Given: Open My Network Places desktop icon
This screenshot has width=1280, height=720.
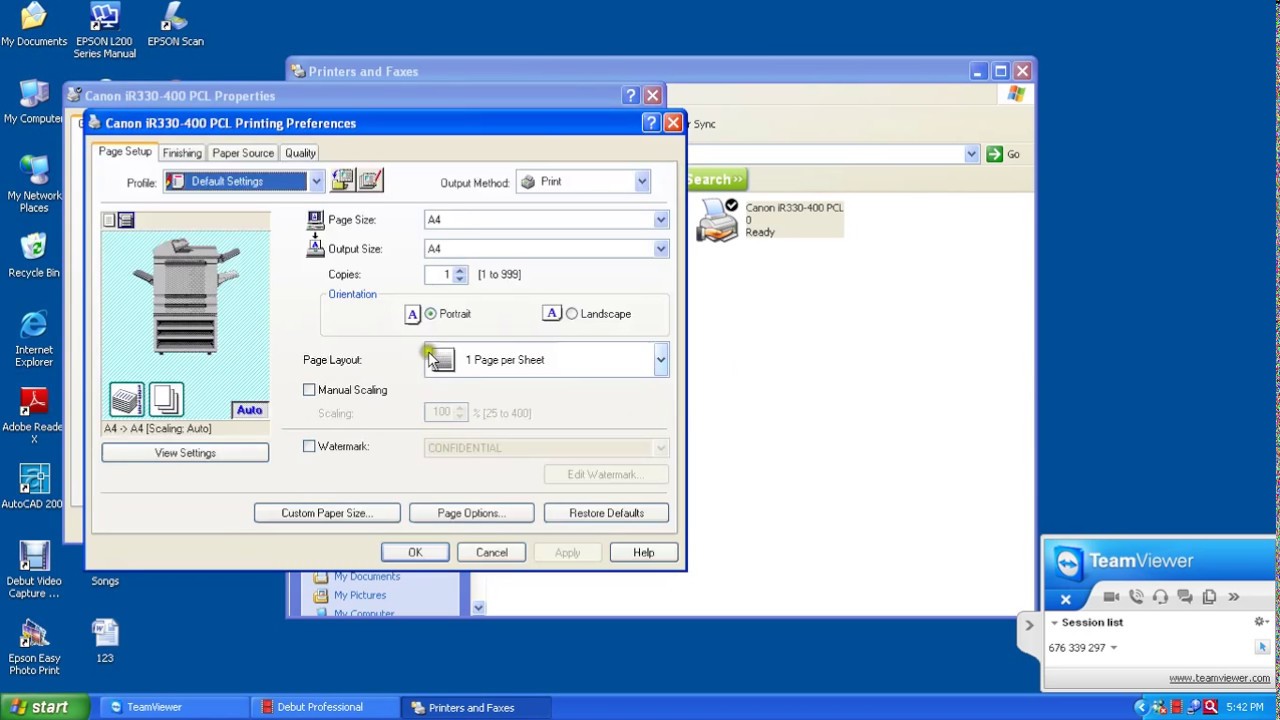Looking at the screenshot, I should pos(34,185).
